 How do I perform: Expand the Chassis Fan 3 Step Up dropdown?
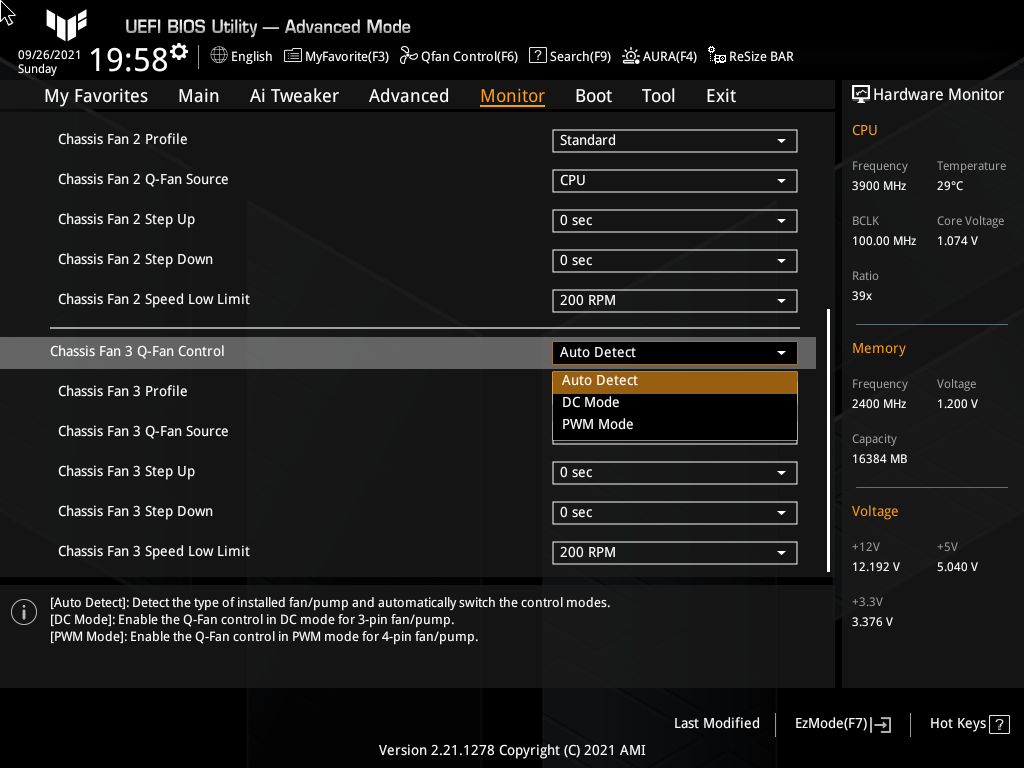(x=674, y=472)
